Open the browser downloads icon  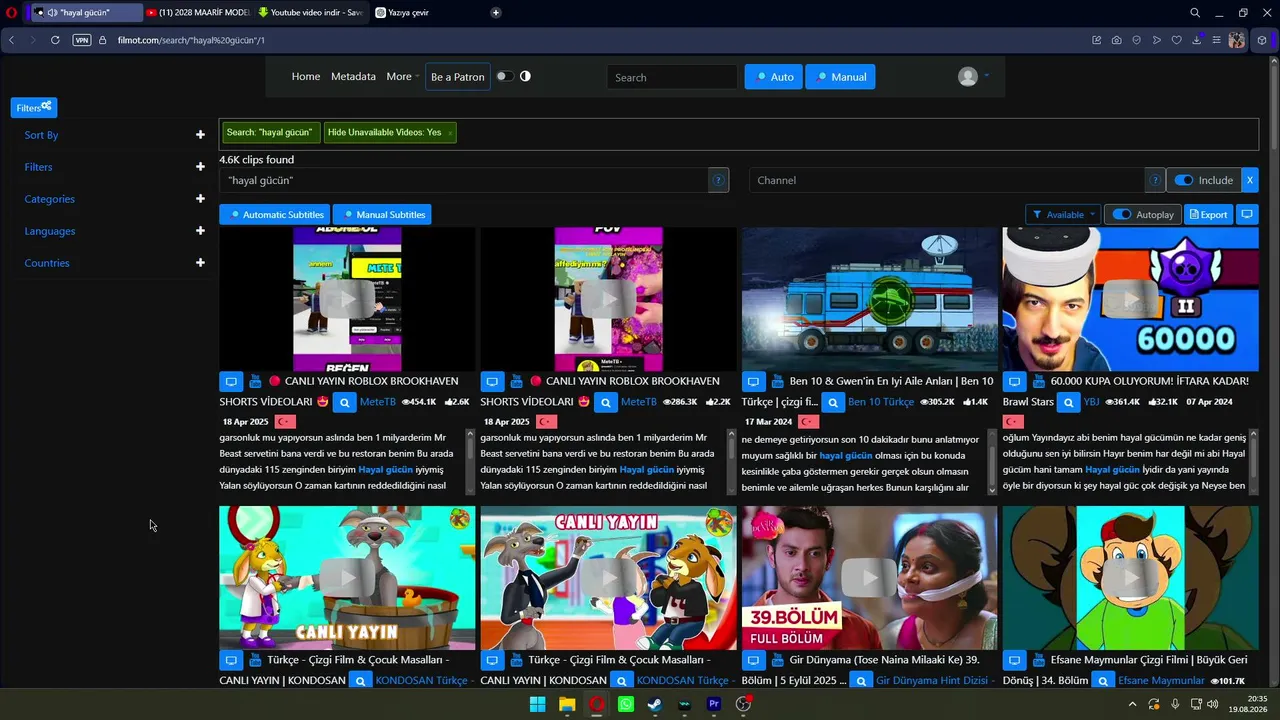click(x=1196, y=40)
